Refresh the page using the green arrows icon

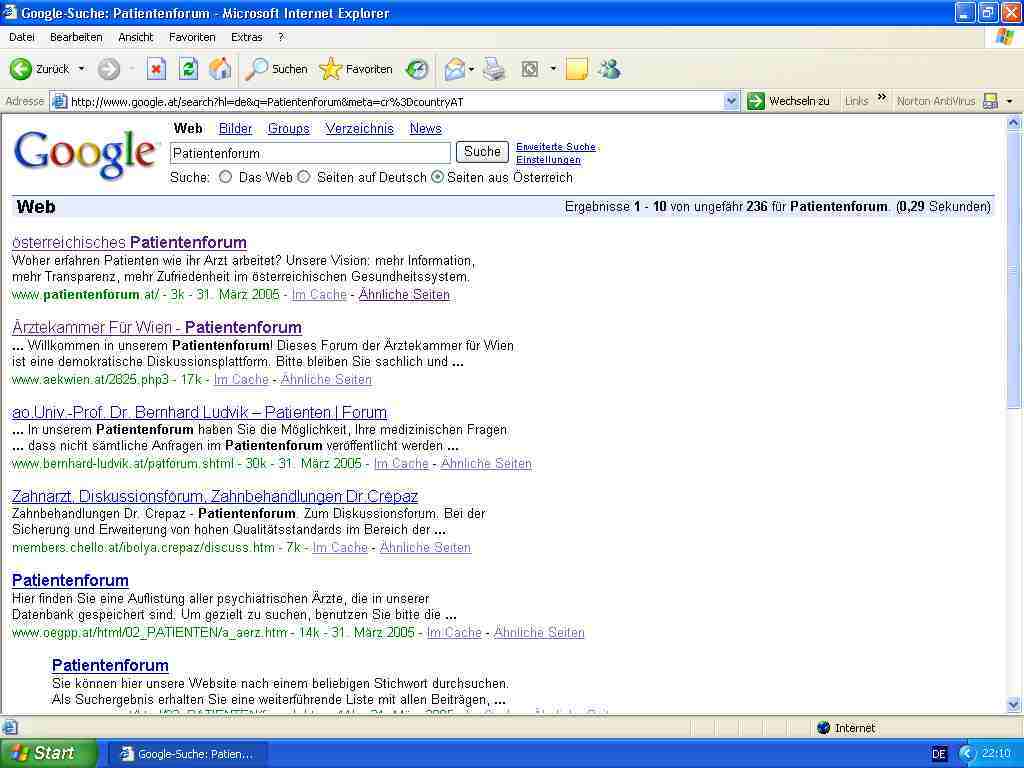(188, 69)
